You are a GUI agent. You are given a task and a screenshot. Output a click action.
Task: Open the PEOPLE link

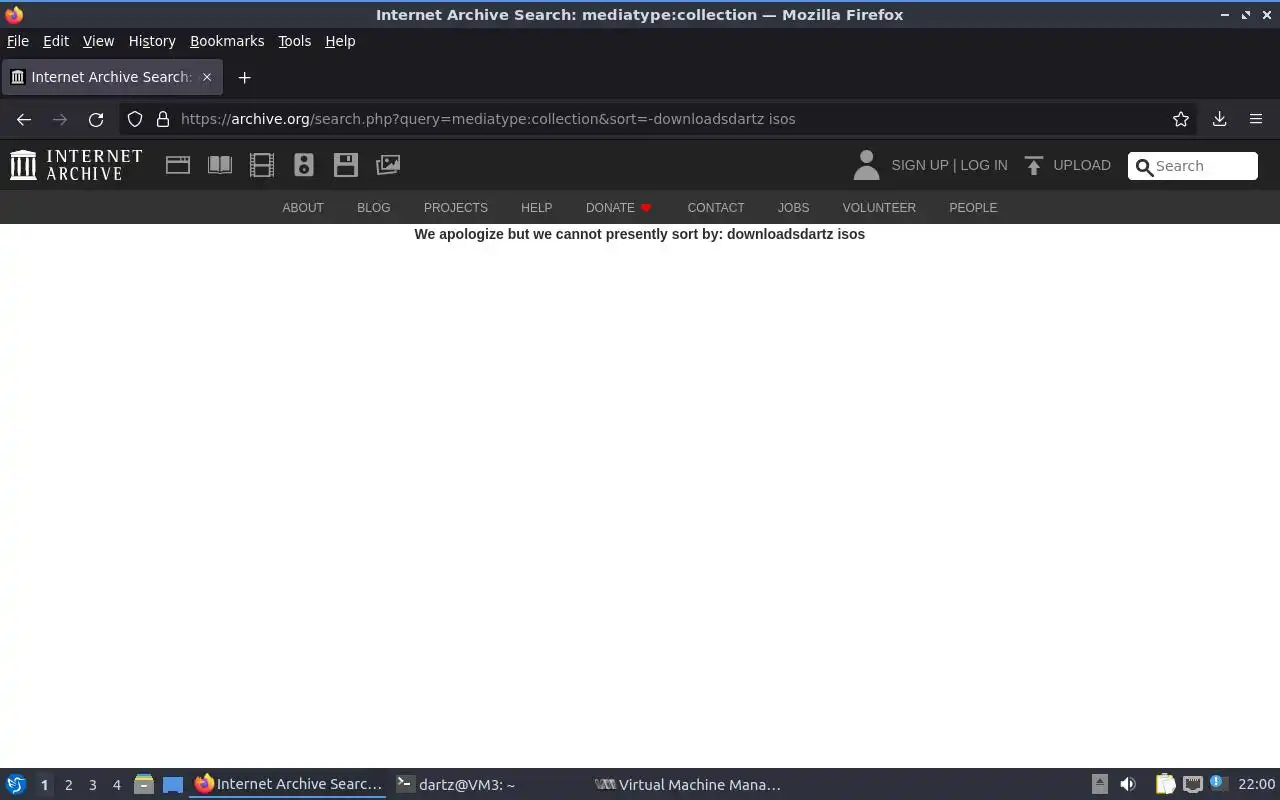tap(973, 208)
